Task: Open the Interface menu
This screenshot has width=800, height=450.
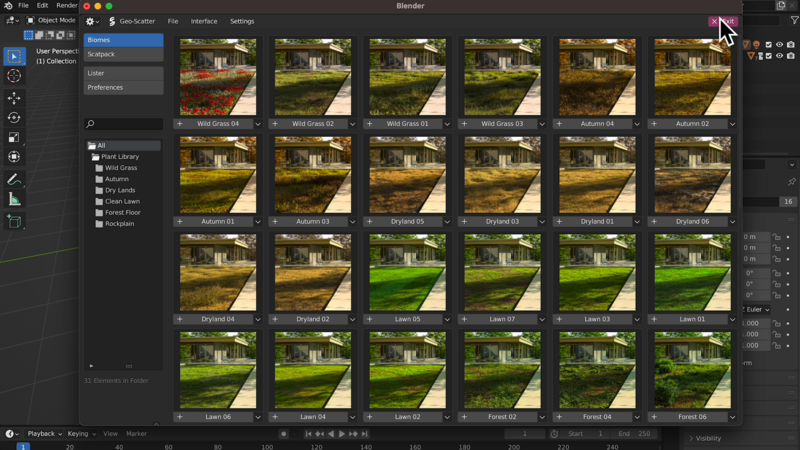Action: tap(204, 21)
